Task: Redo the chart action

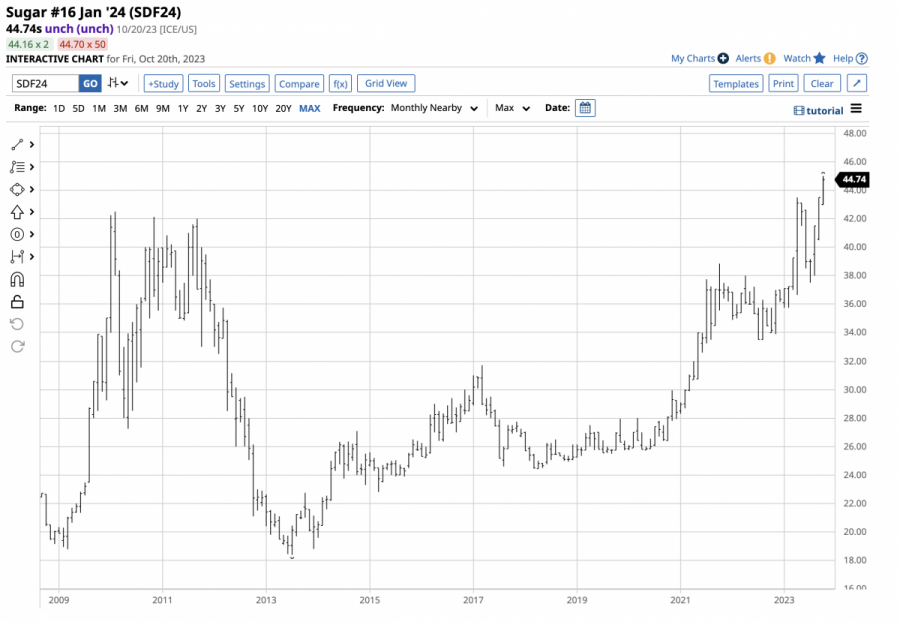Action: 17,347
